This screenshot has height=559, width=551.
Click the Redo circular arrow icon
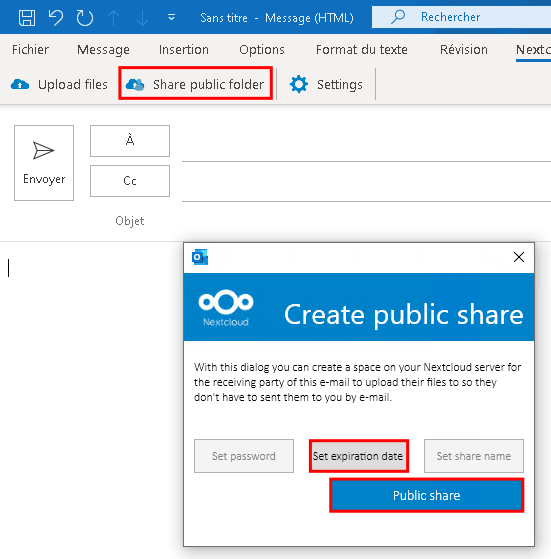point(84,17)
